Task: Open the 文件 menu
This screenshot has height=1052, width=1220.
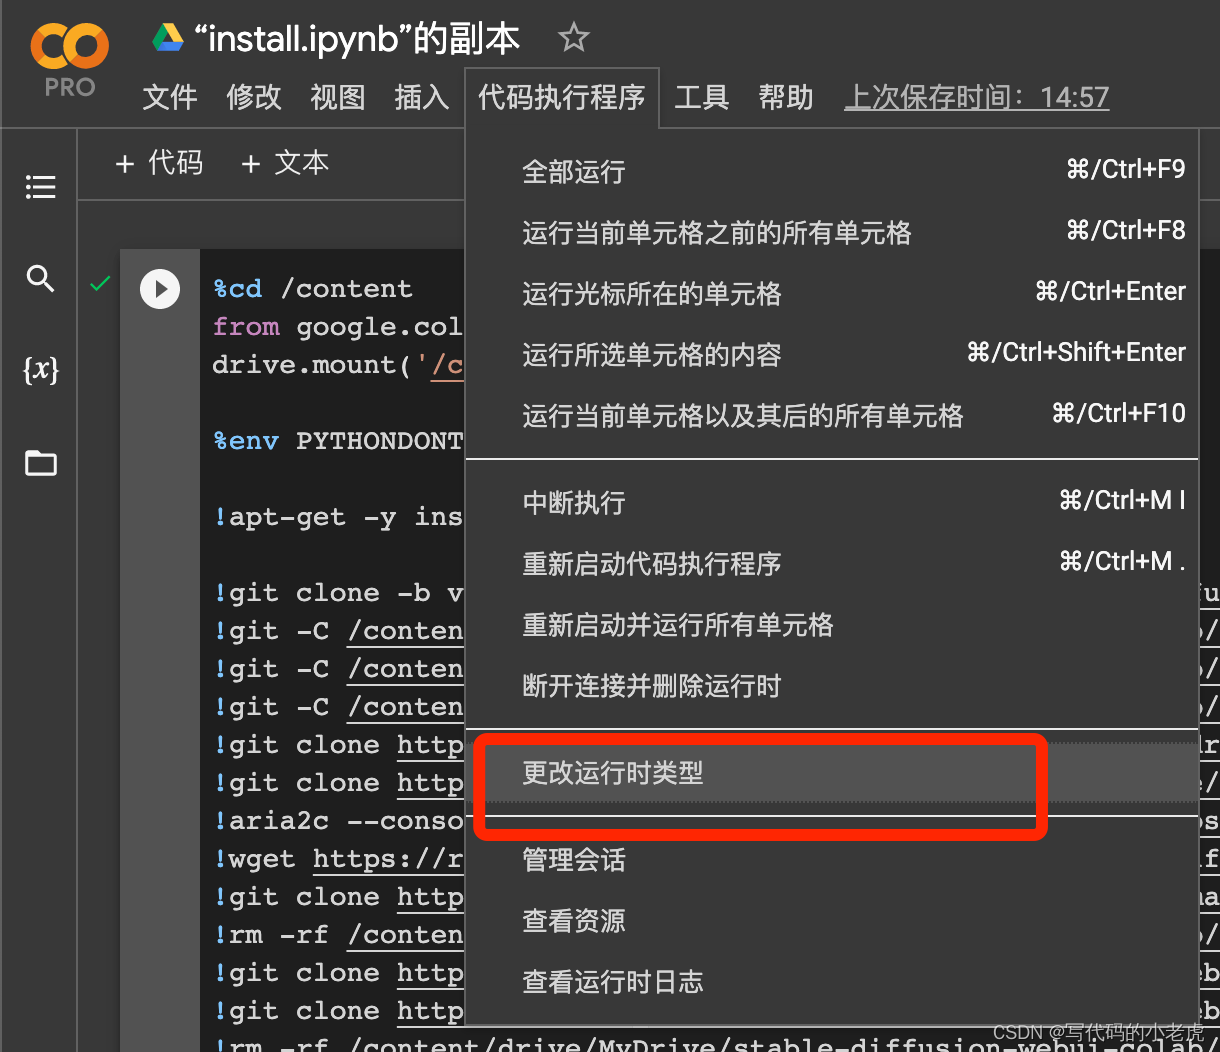Action: point(169,97)
